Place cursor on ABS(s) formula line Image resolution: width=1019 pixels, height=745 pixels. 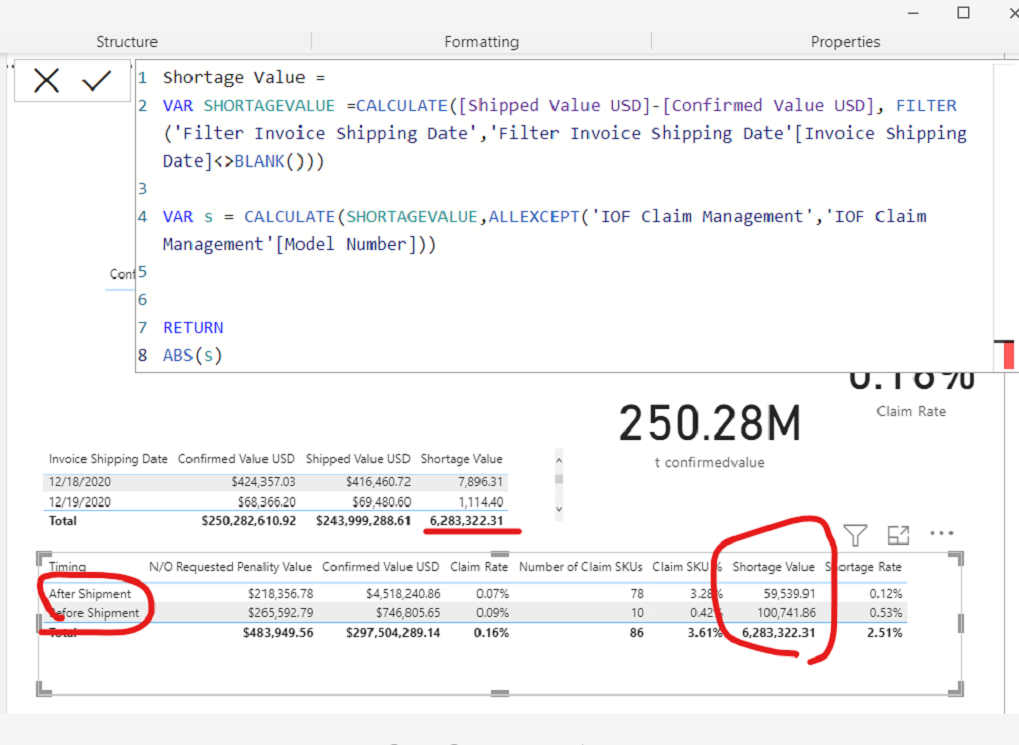click(x=192, y=356)
